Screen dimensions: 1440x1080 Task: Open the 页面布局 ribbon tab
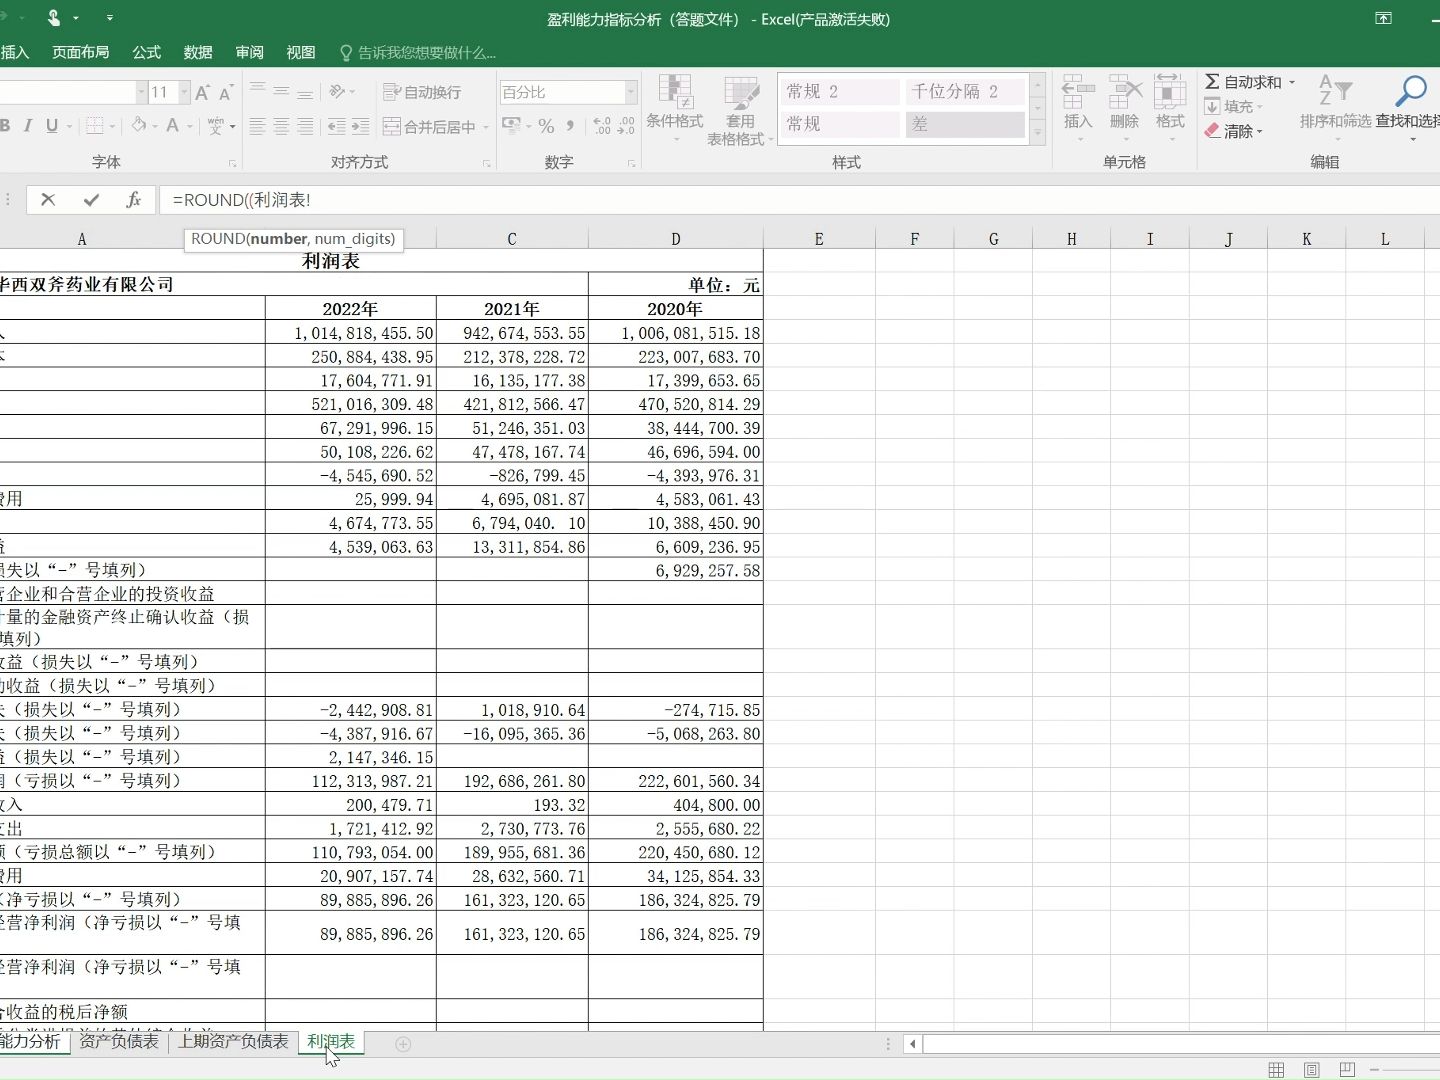(81, 52)
